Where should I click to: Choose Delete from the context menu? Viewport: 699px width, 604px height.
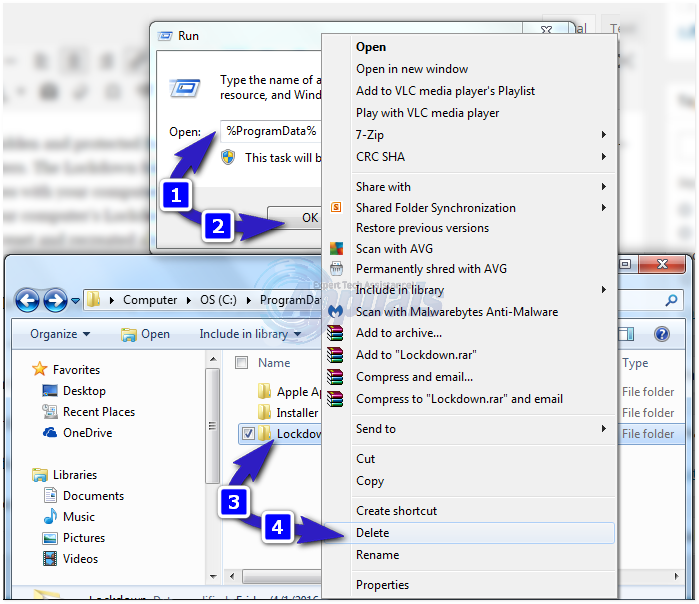pyautogui.click(x=469, y=533)
